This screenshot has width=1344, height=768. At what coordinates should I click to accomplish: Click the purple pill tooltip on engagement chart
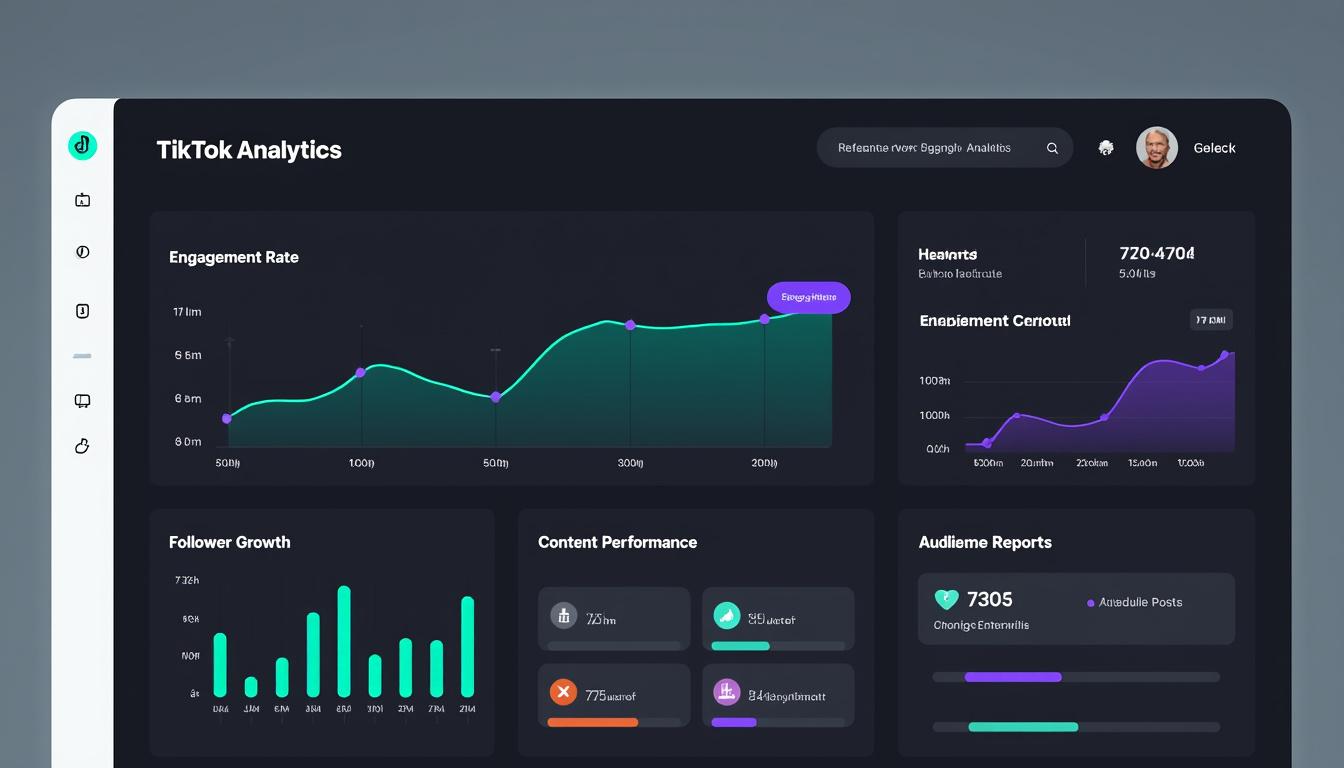click(808, 297)
